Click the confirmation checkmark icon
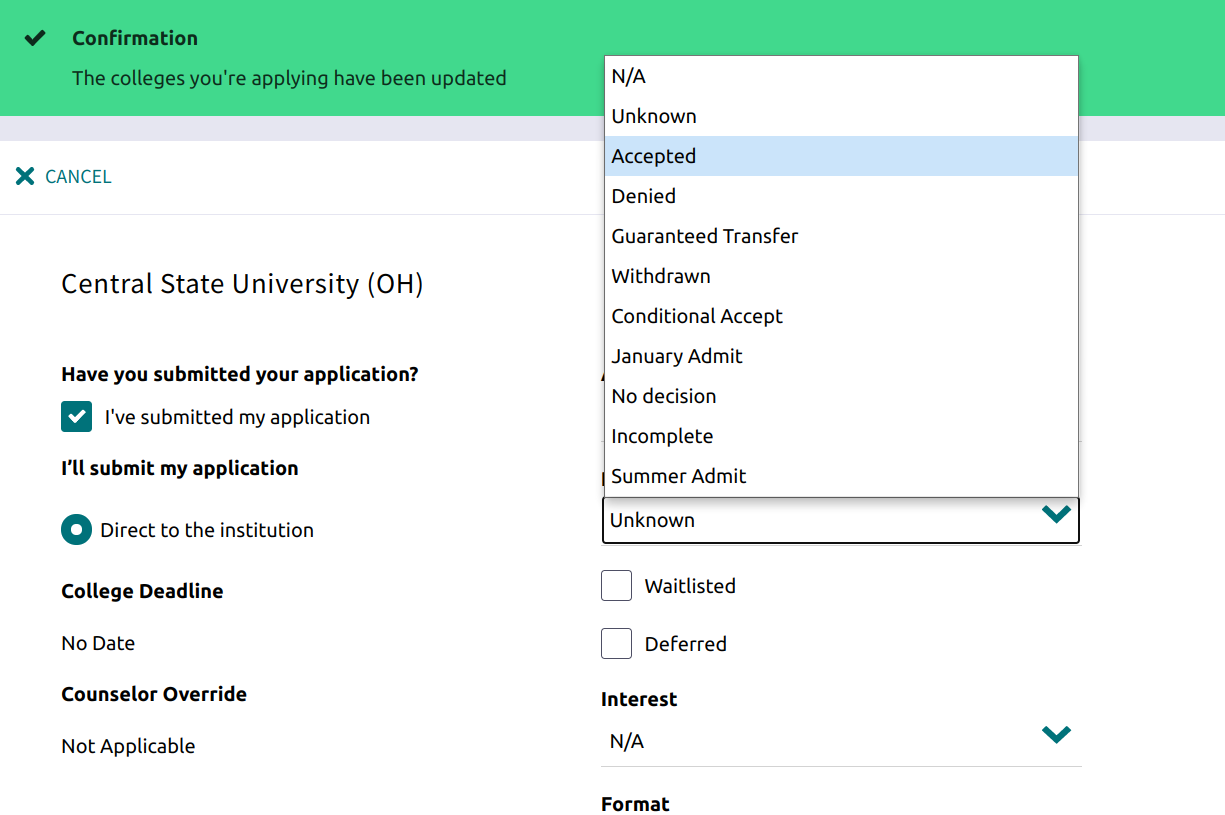Viewport: 1225px width, 815px height. point(35,38)
